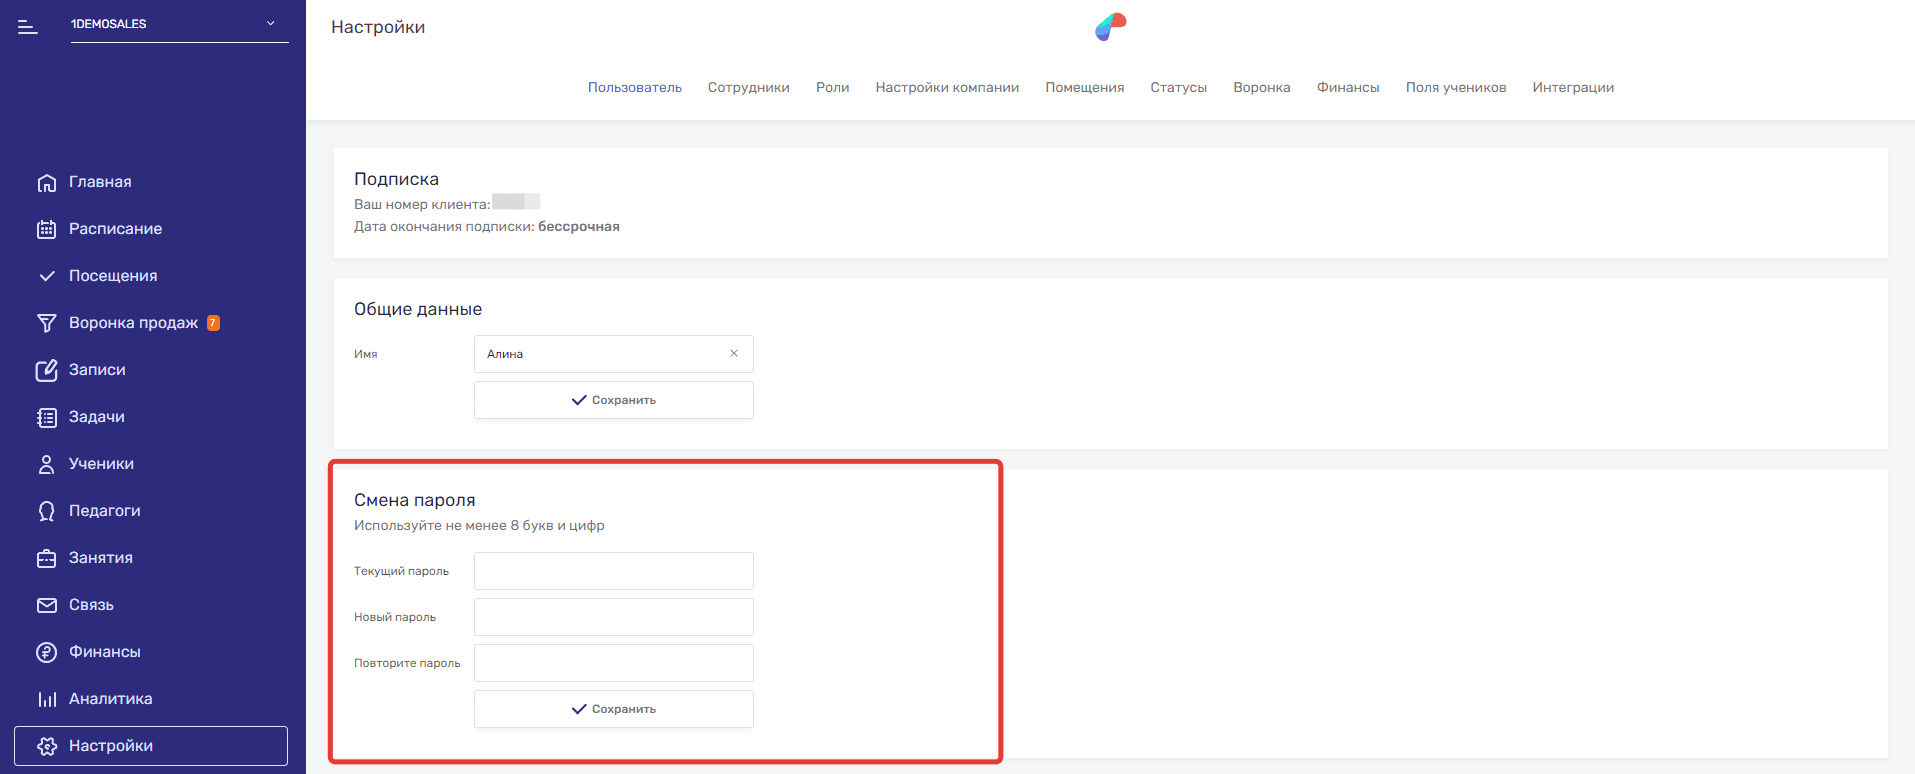Switch to the Сотрудники tab
The width and height of the screenshot is (1915, 774).
[748, 88]
